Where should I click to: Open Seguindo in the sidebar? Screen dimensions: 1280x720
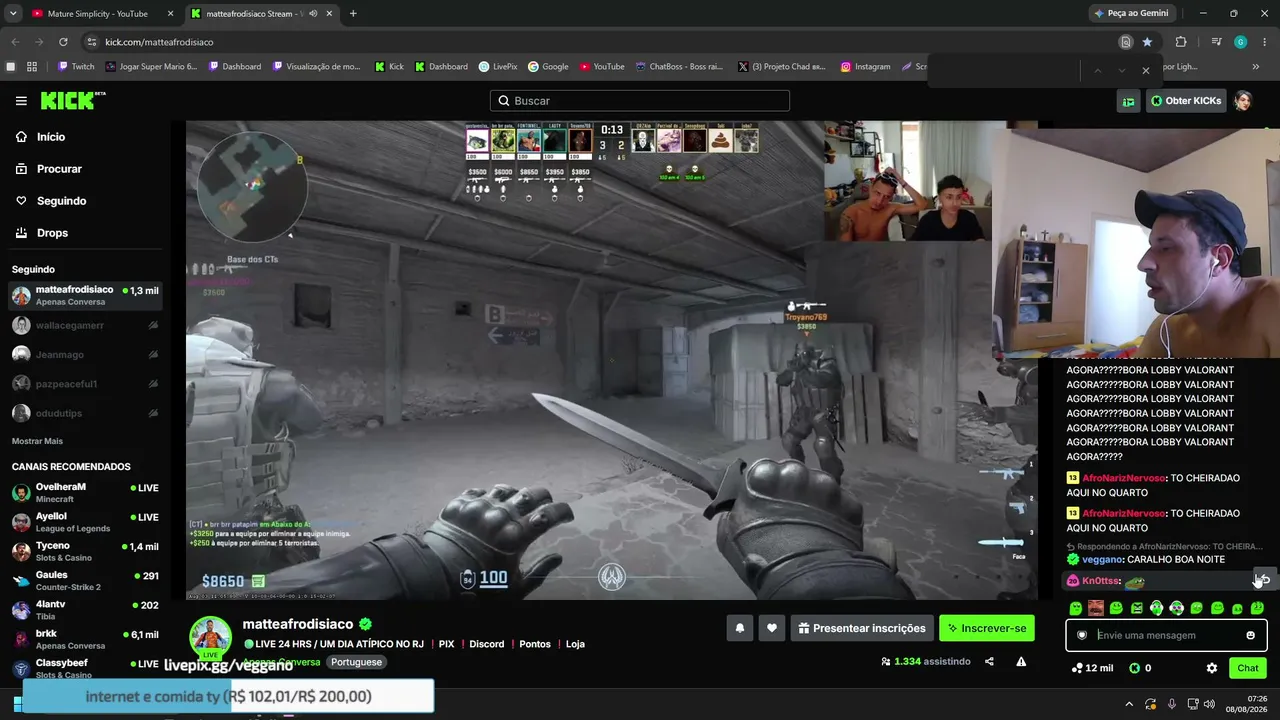click(x=61, y=201)
